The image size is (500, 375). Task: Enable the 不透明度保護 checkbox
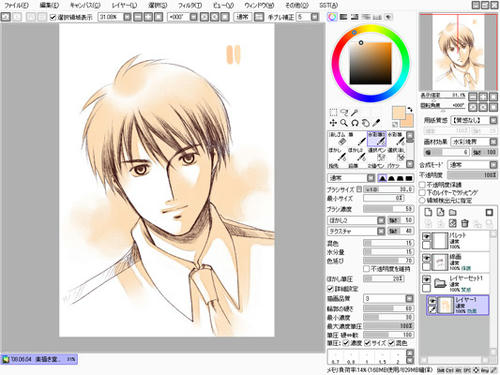422,184
